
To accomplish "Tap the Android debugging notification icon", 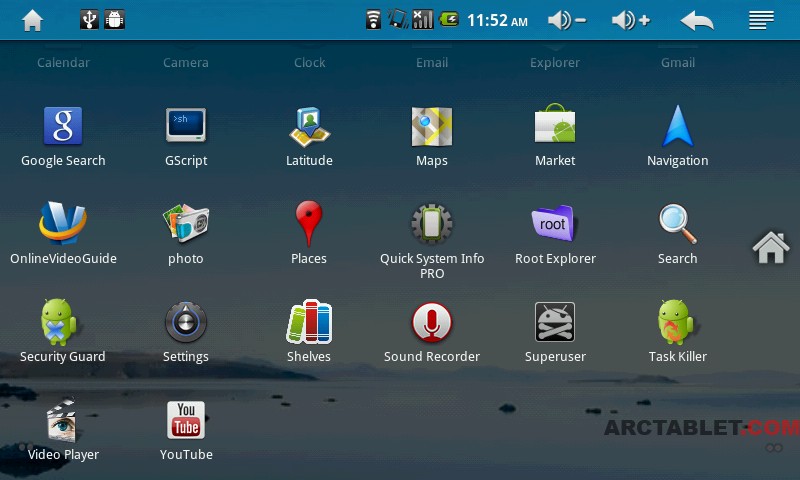I will pyautogui.click(x=115, y=20).
